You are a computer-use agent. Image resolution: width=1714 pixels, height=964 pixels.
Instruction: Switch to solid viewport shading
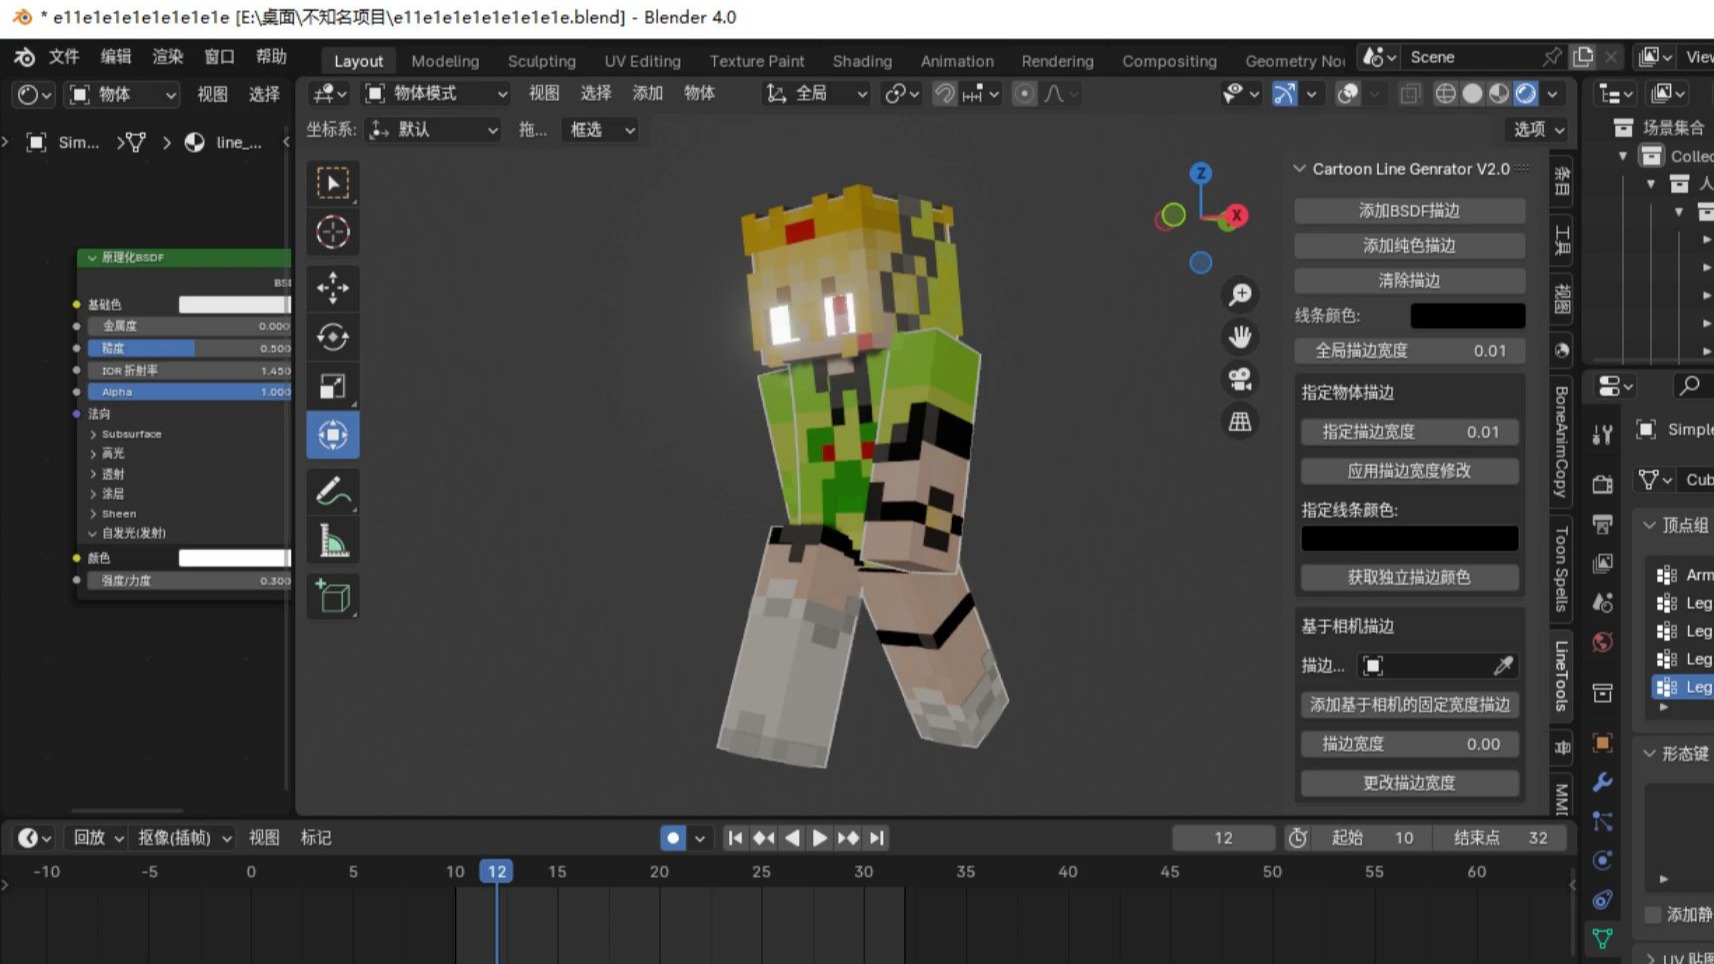[1472, 94]
